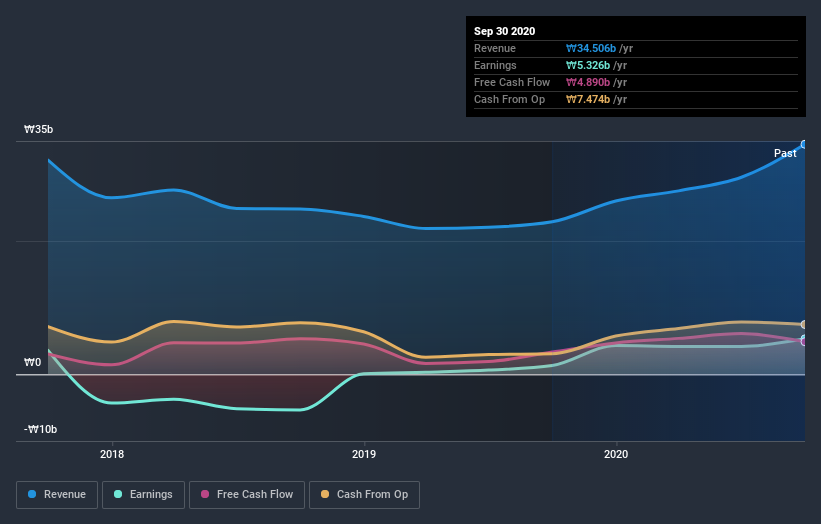Viewport: 821px width, 524px height.
Task: Click the ₩4.890b free cash flow value
Action: (587, 82)
